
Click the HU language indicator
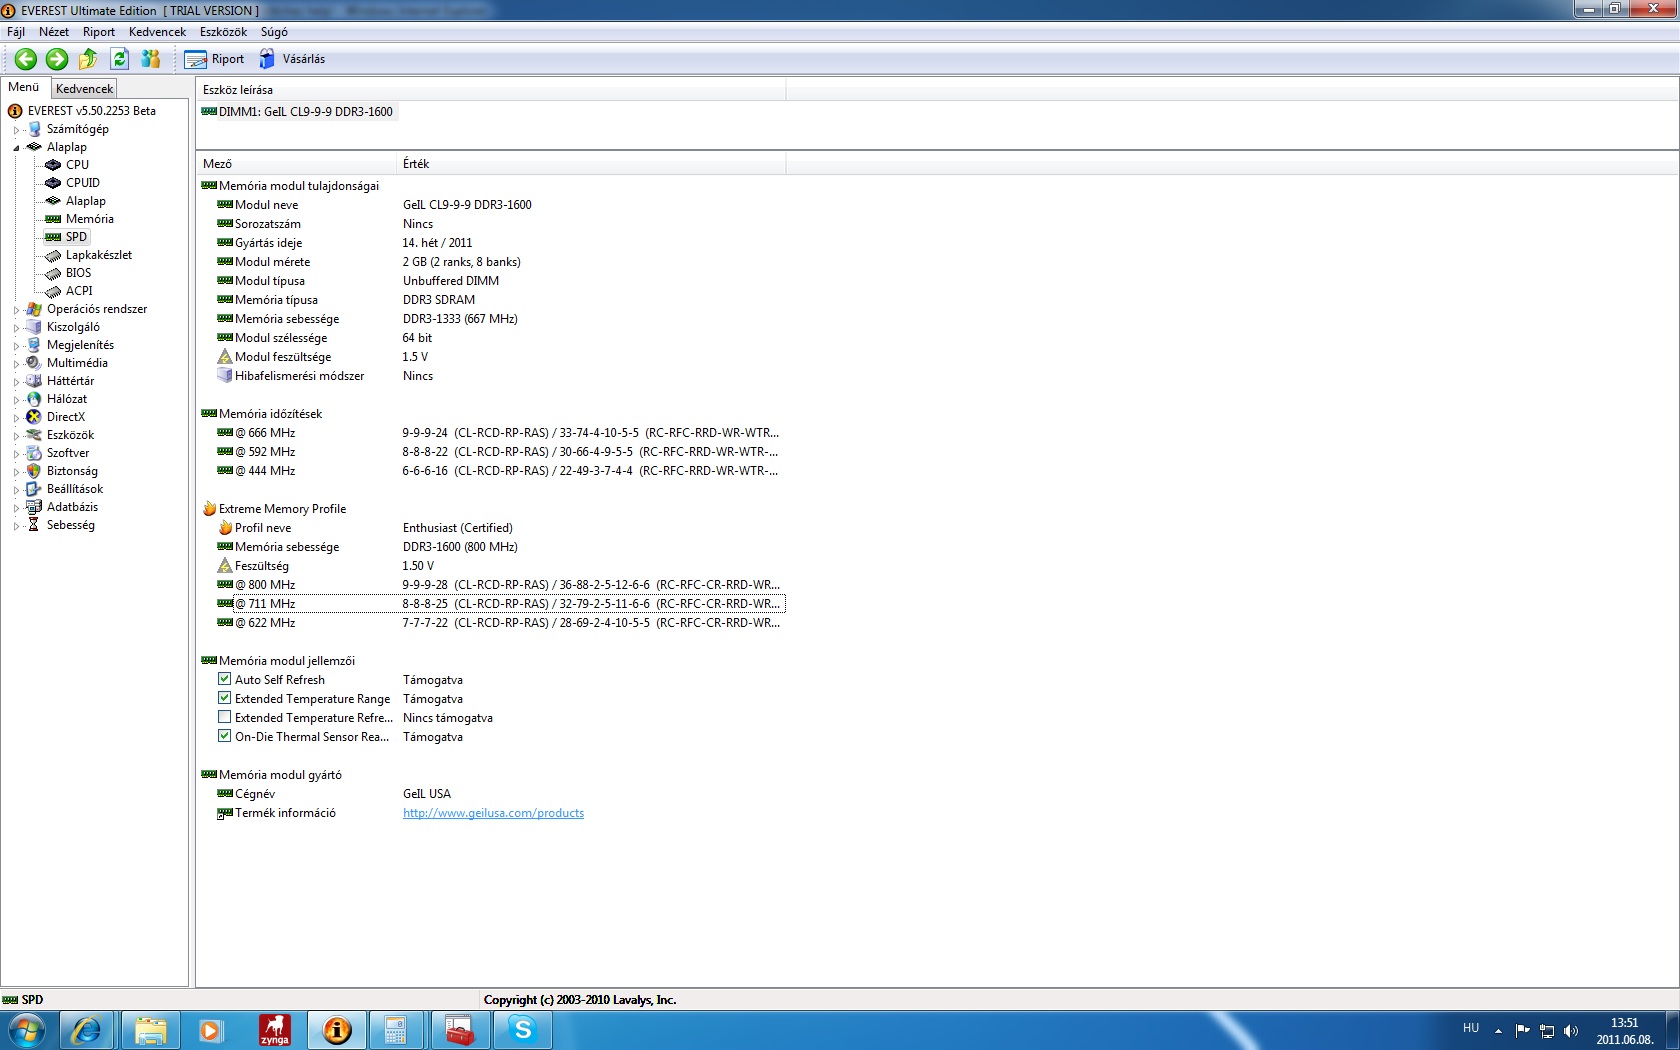tap(1471, 1028)
